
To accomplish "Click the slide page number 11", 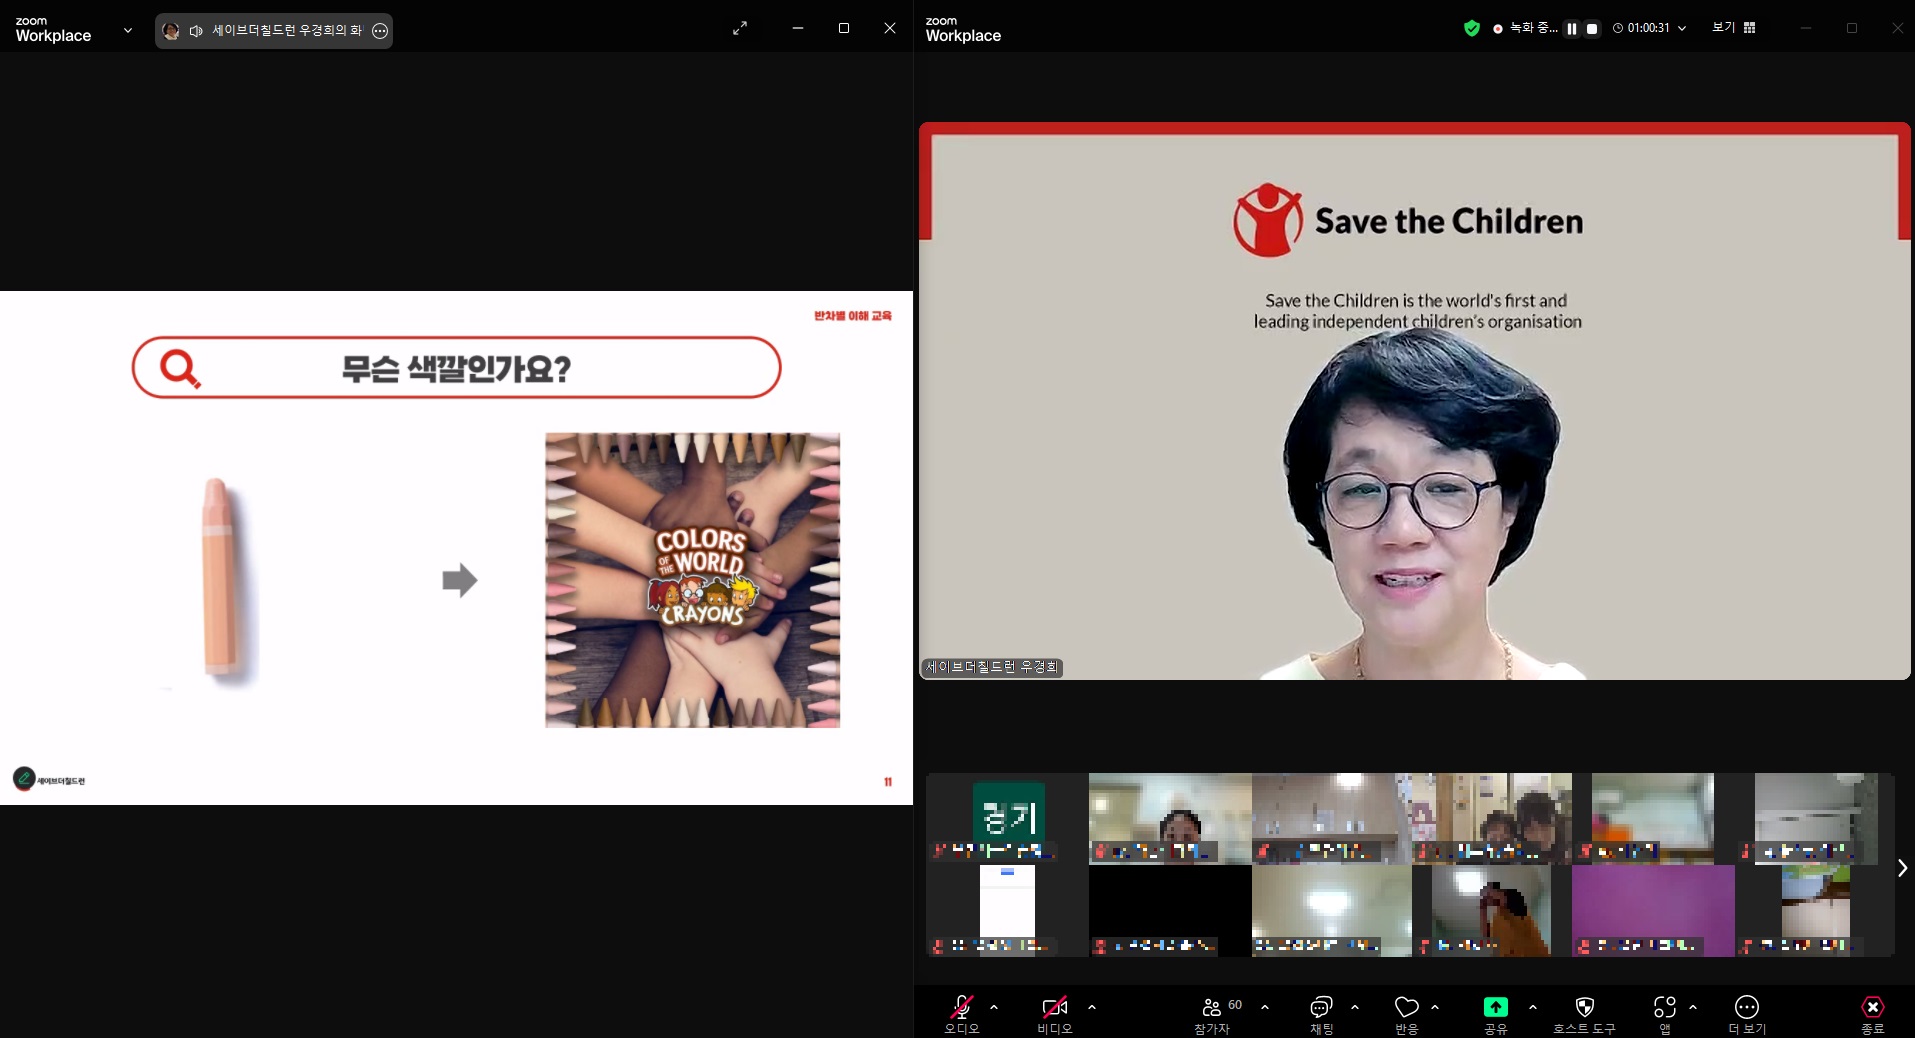I will click(x=888, y=782).
